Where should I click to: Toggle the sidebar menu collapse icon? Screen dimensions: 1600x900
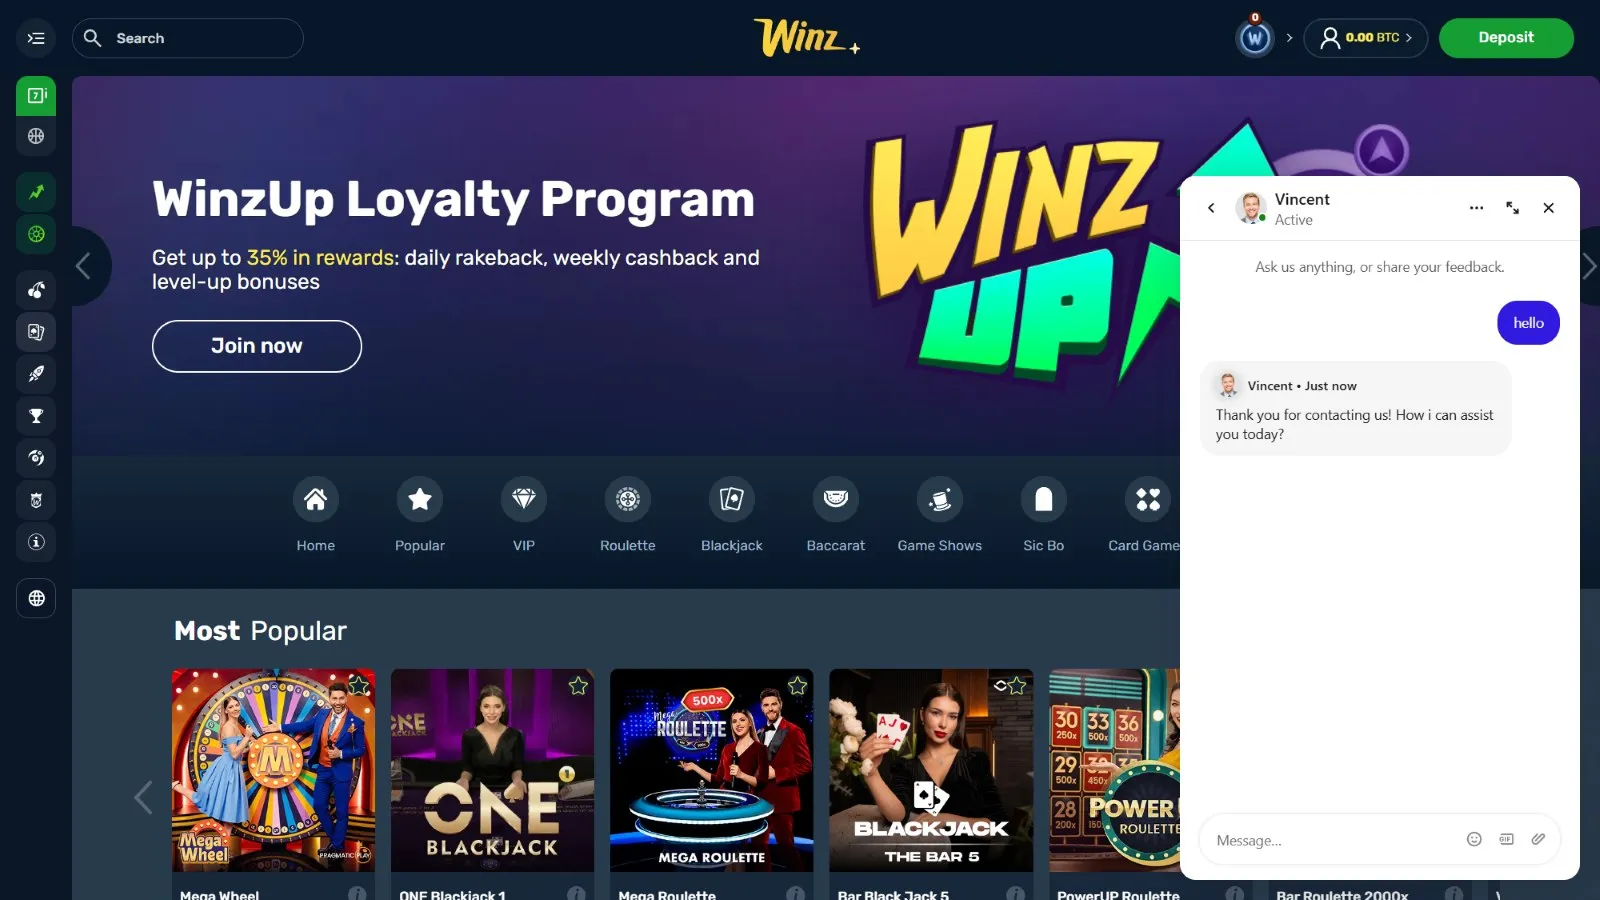pos(36,38)
